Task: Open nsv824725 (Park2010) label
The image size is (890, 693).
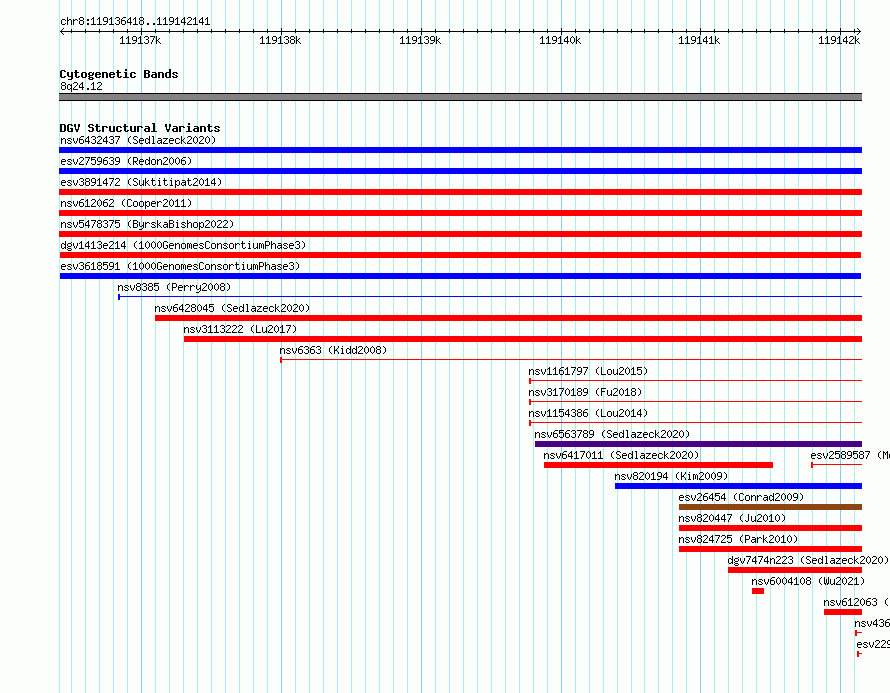Action: [x=738, y=539]
